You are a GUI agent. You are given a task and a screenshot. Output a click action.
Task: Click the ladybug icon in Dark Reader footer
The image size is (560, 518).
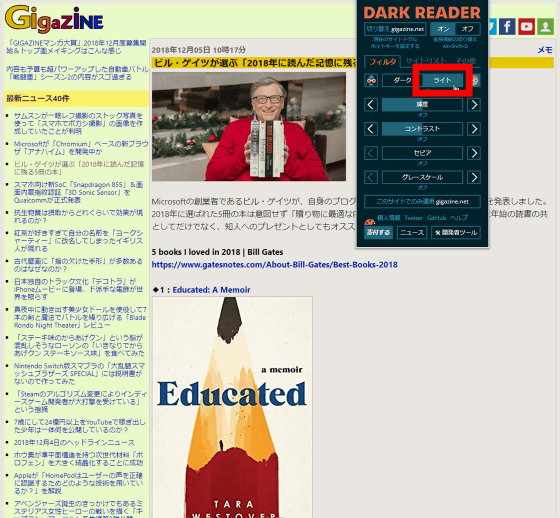(x=369, y=221)
